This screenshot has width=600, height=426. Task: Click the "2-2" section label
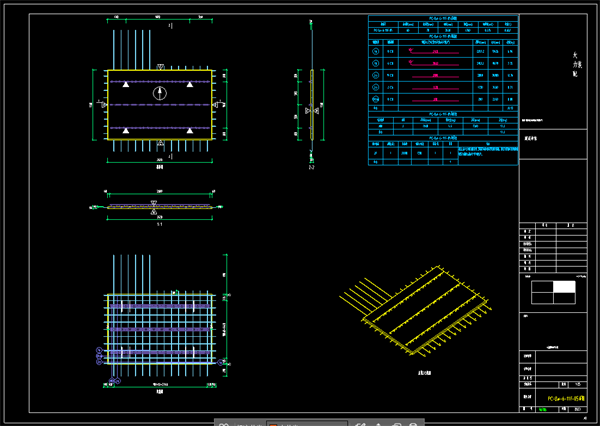(x=311, y=167)
